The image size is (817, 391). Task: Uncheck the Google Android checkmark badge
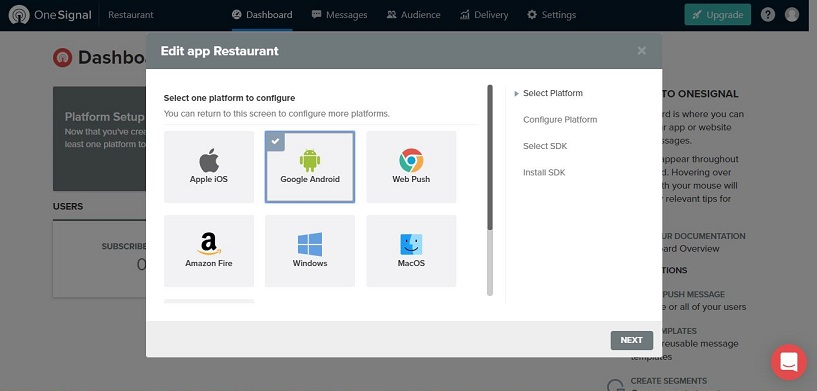click(275, 141)
